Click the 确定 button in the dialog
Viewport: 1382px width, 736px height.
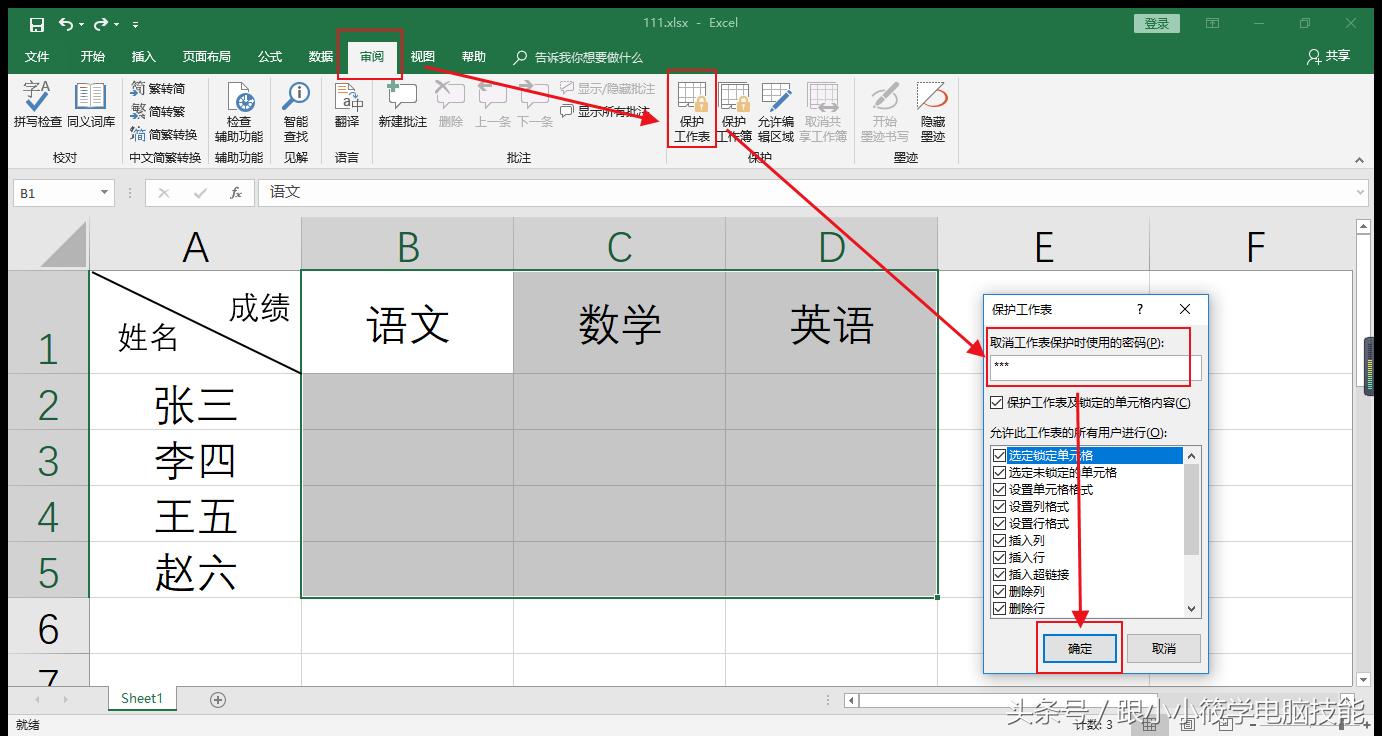(x=1079, y=648)
